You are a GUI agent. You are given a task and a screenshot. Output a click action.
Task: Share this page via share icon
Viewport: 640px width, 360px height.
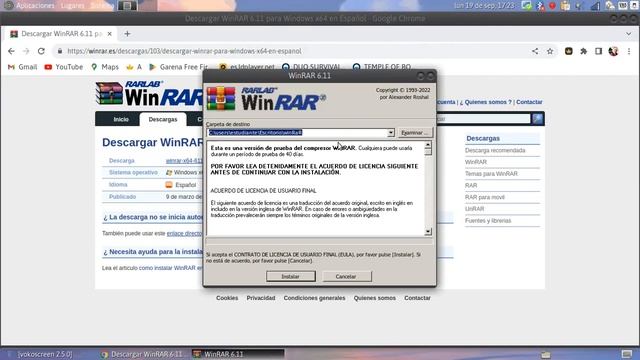point(535,51)
